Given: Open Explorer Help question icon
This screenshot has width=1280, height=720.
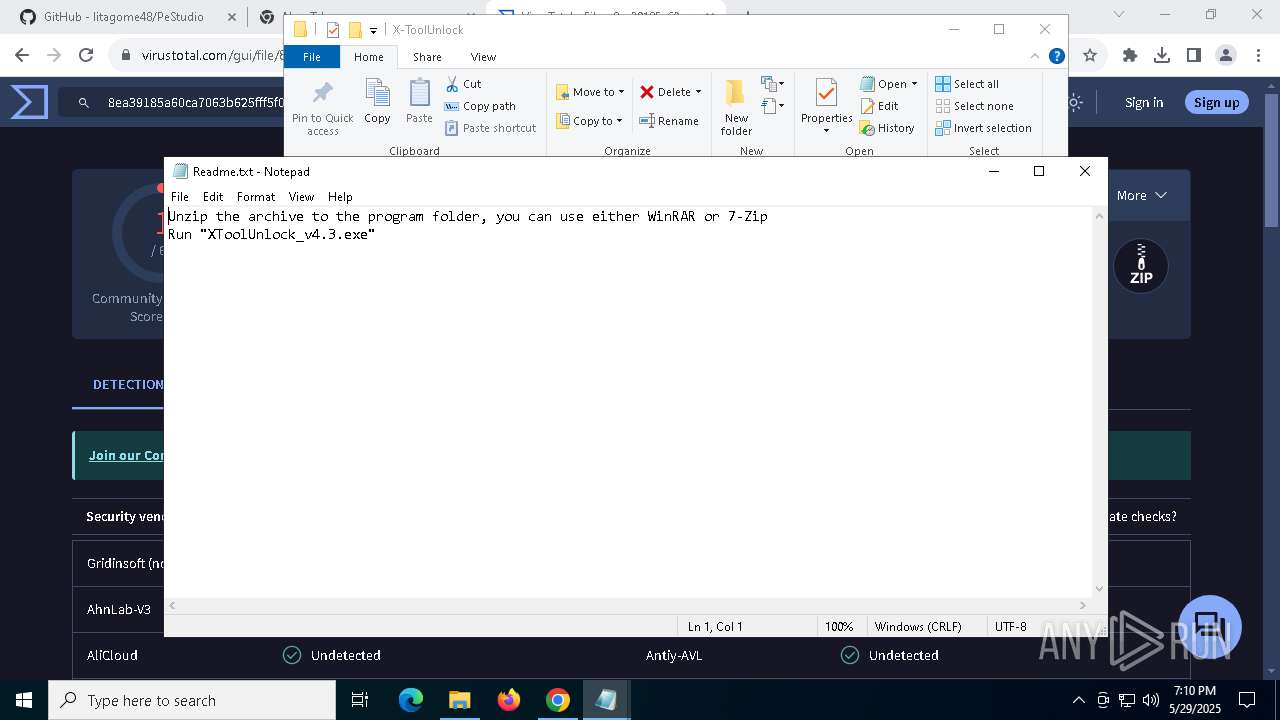Looking at the screenshot, I should coord(1056,56).
